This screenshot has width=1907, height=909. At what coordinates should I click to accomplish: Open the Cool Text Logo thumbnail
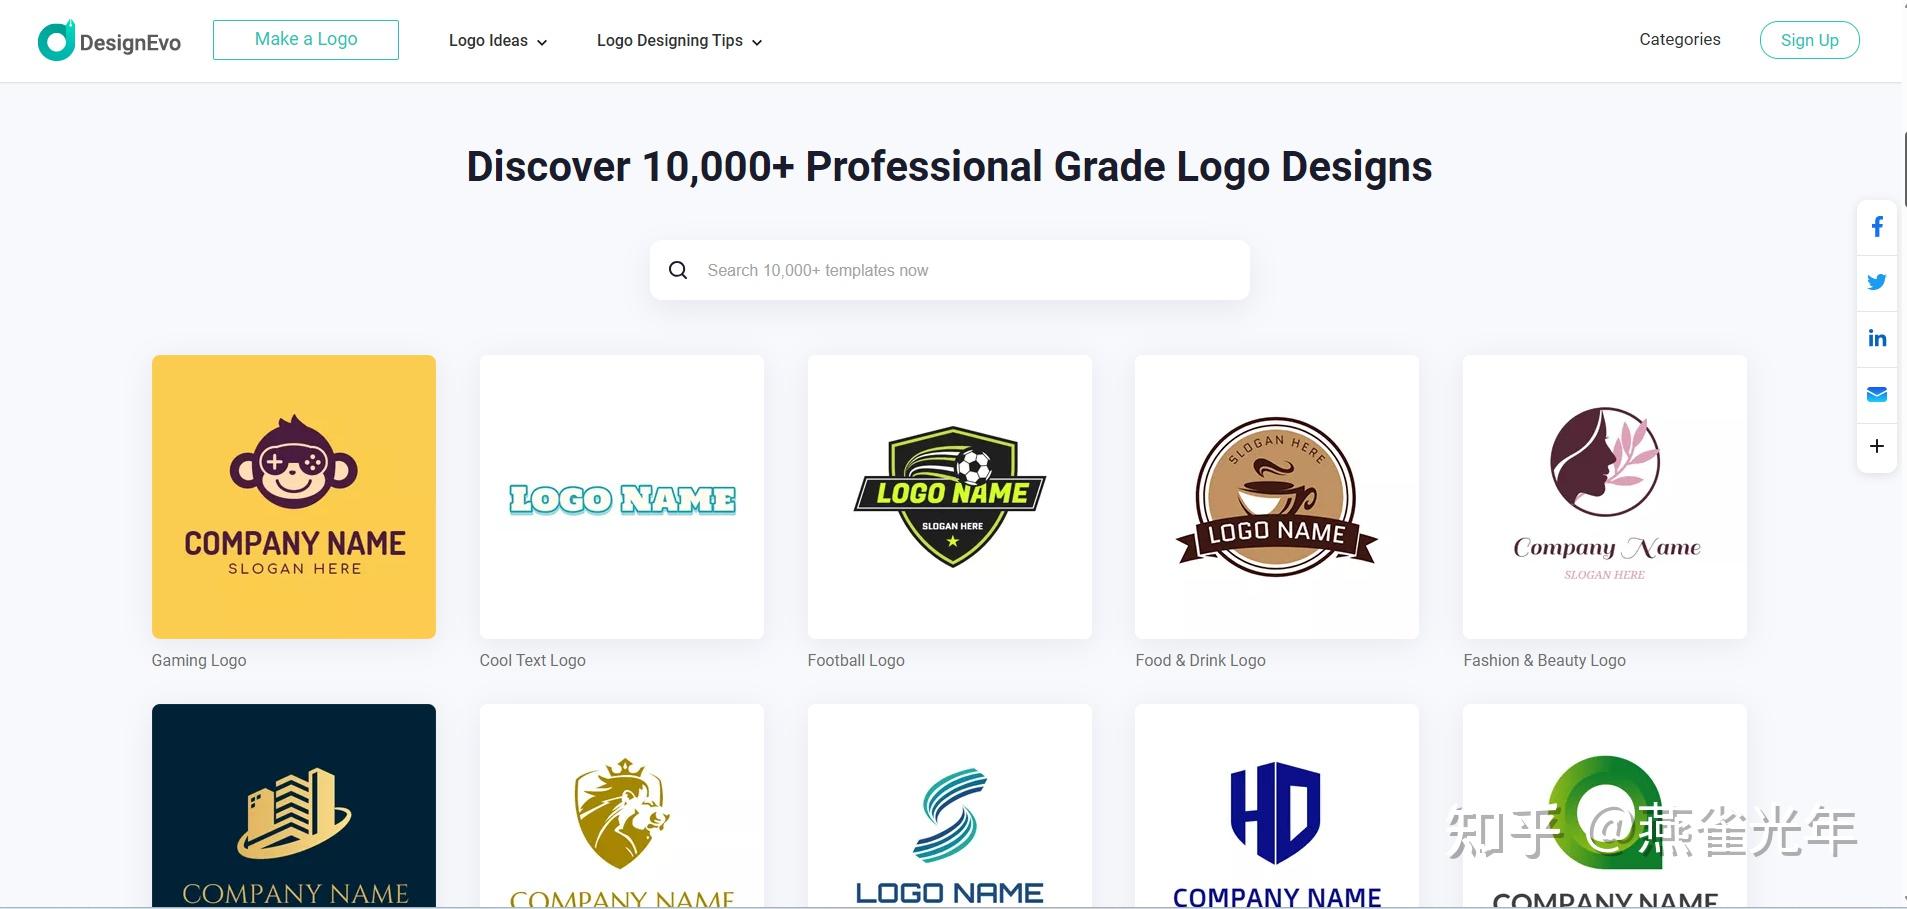622,497
